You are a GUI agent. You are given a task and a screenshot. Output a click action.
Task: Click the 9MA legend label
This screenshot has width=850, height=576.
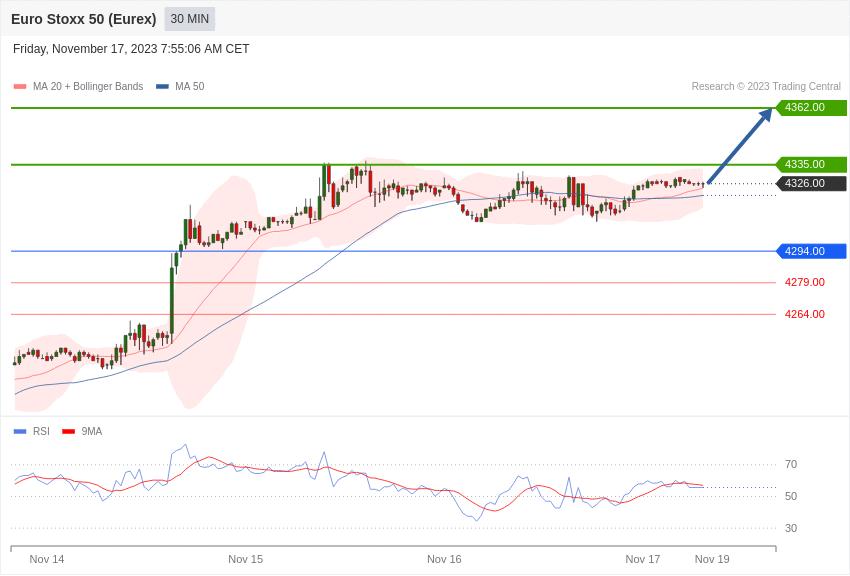click(92, 431)
